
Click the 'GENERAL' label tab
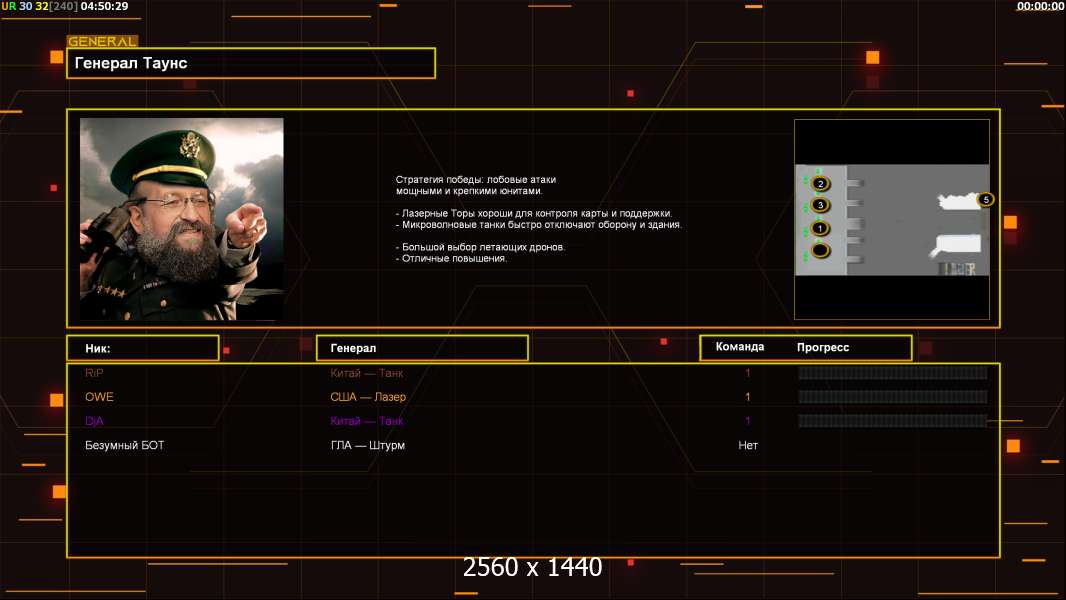pos(102,41)
